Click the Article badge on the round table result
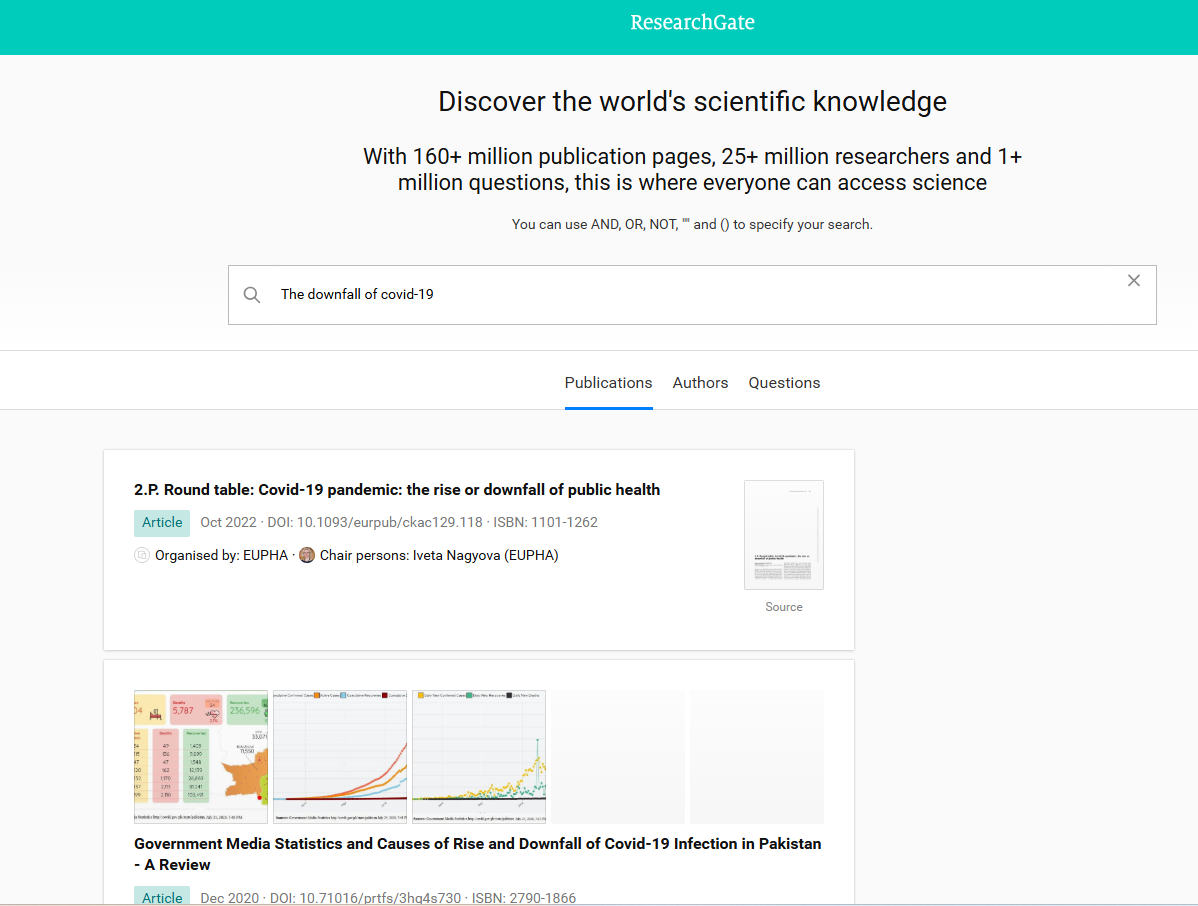Image resolution: width=1198 pixels, height=906 pixels. 161,522
